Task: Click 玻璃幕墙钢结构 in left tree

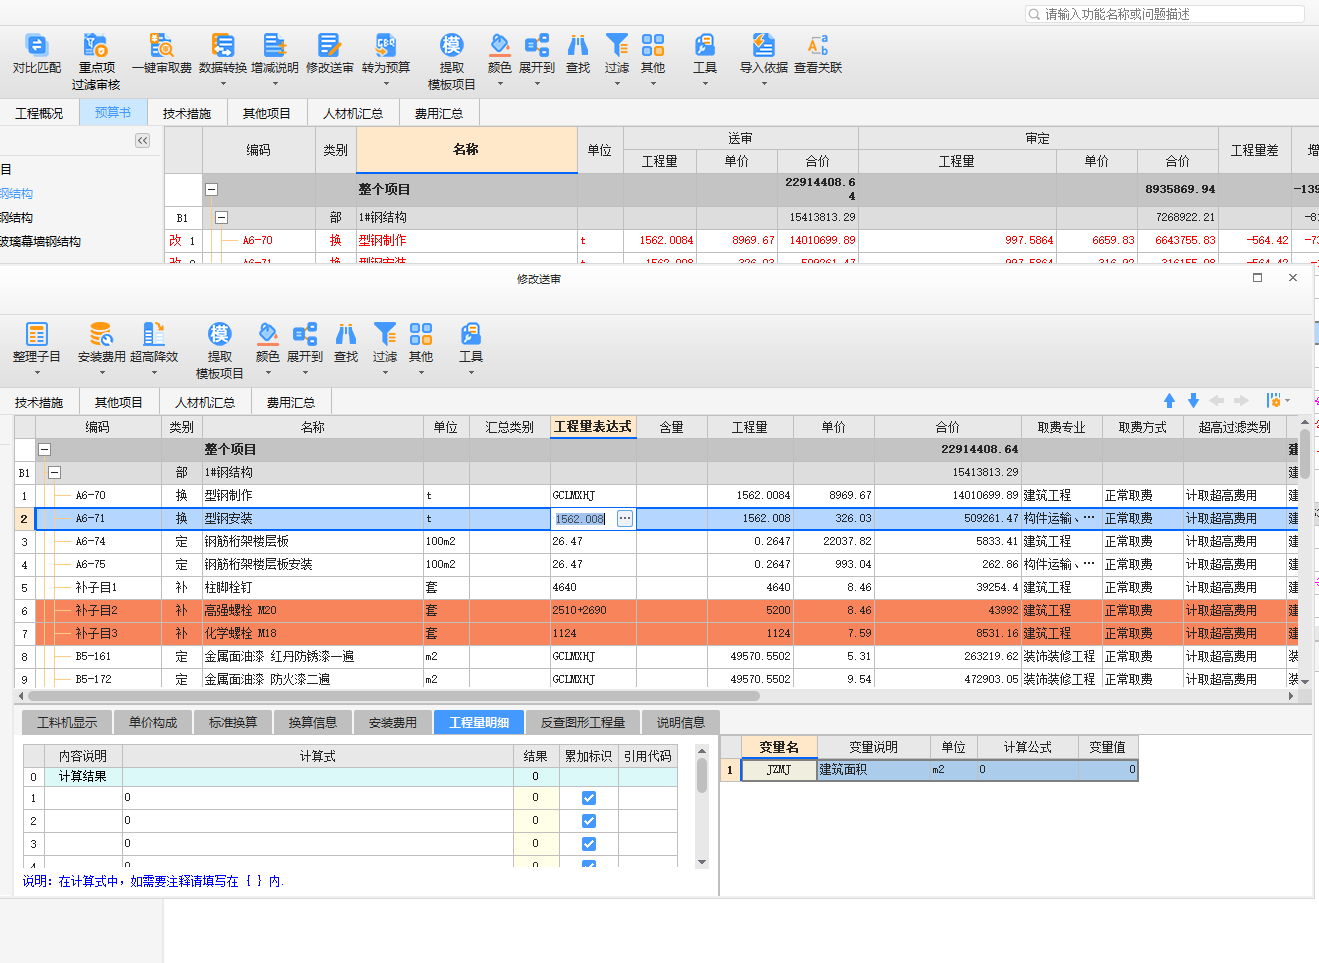Action: point(40,241)
